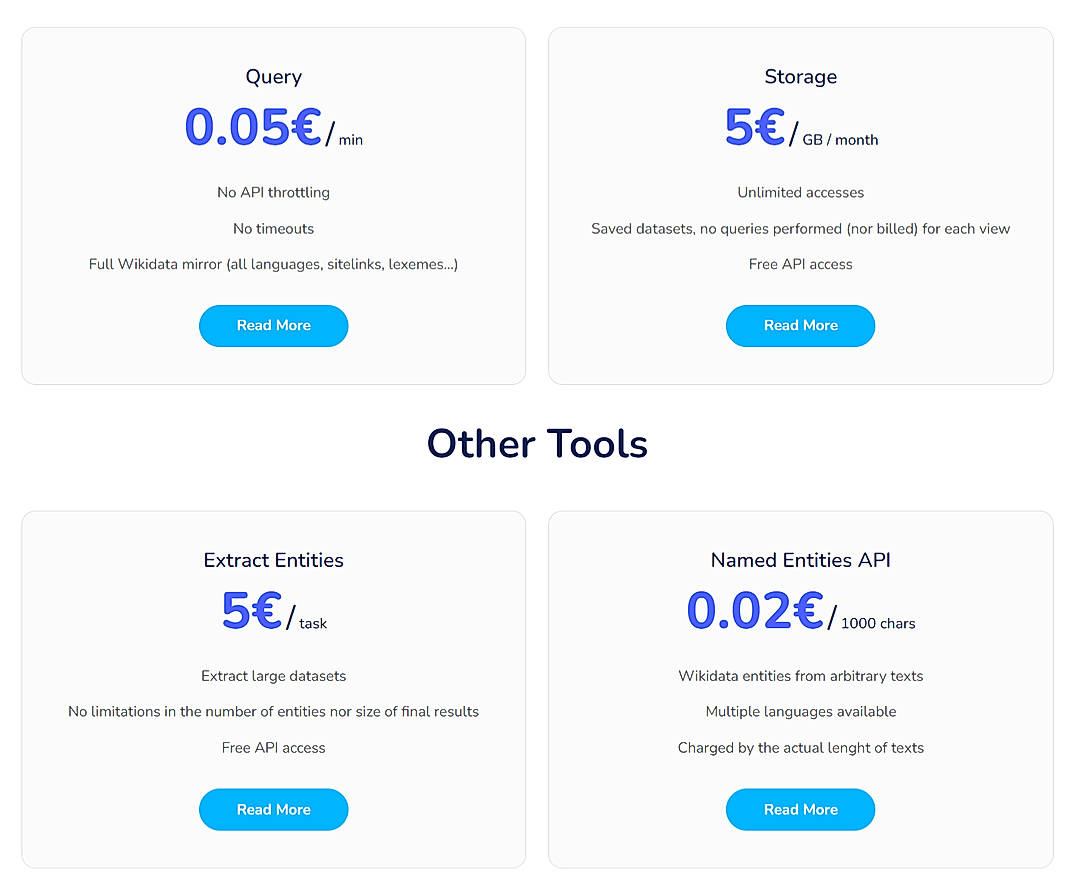Select the Multiple languages available text

(800, 711)
